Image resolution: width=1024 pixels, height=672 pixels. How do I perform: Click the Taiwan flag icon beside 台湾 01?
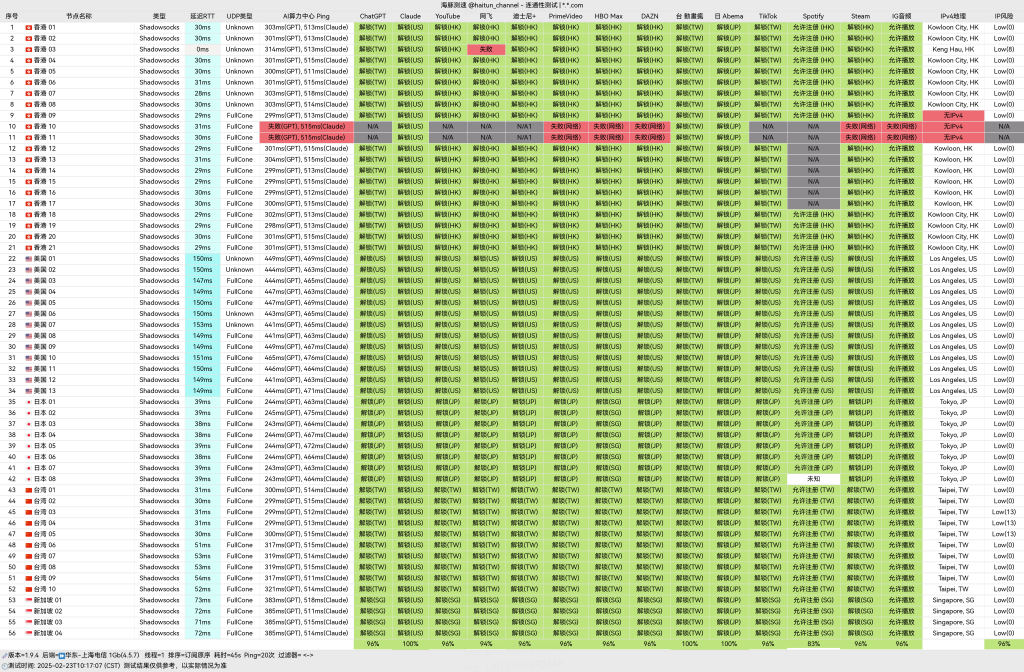coord(29,490)
